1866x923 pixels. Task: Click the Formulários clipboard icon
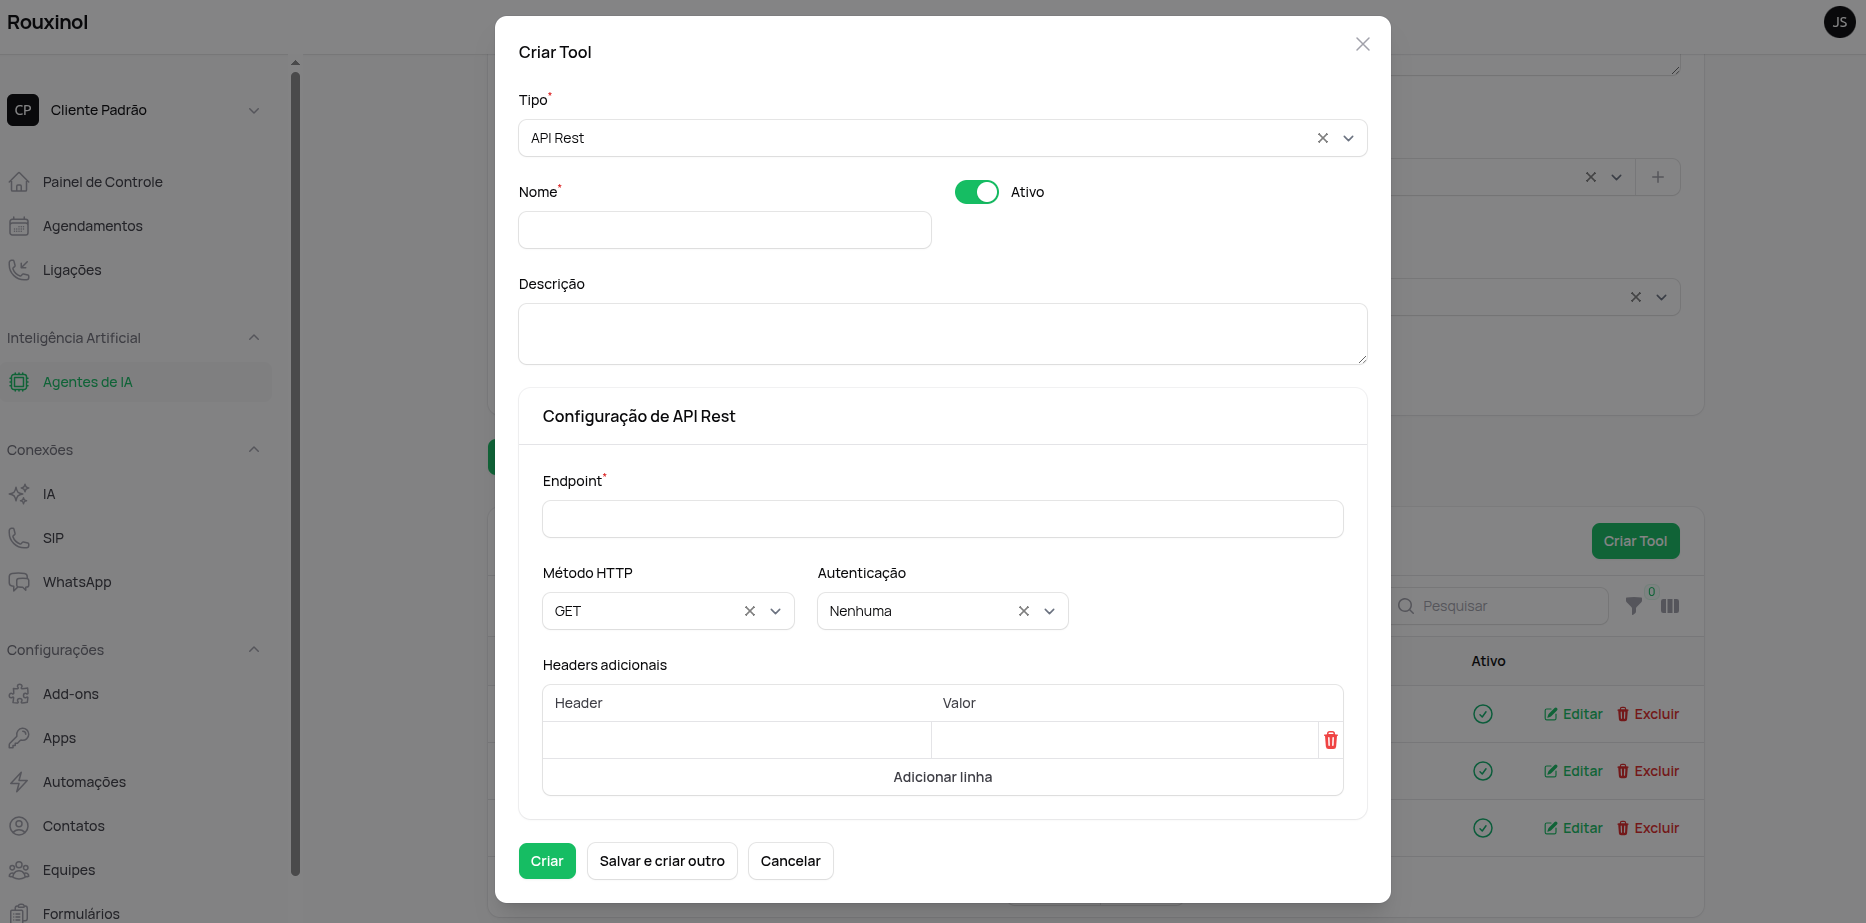[x=19, y=913]
